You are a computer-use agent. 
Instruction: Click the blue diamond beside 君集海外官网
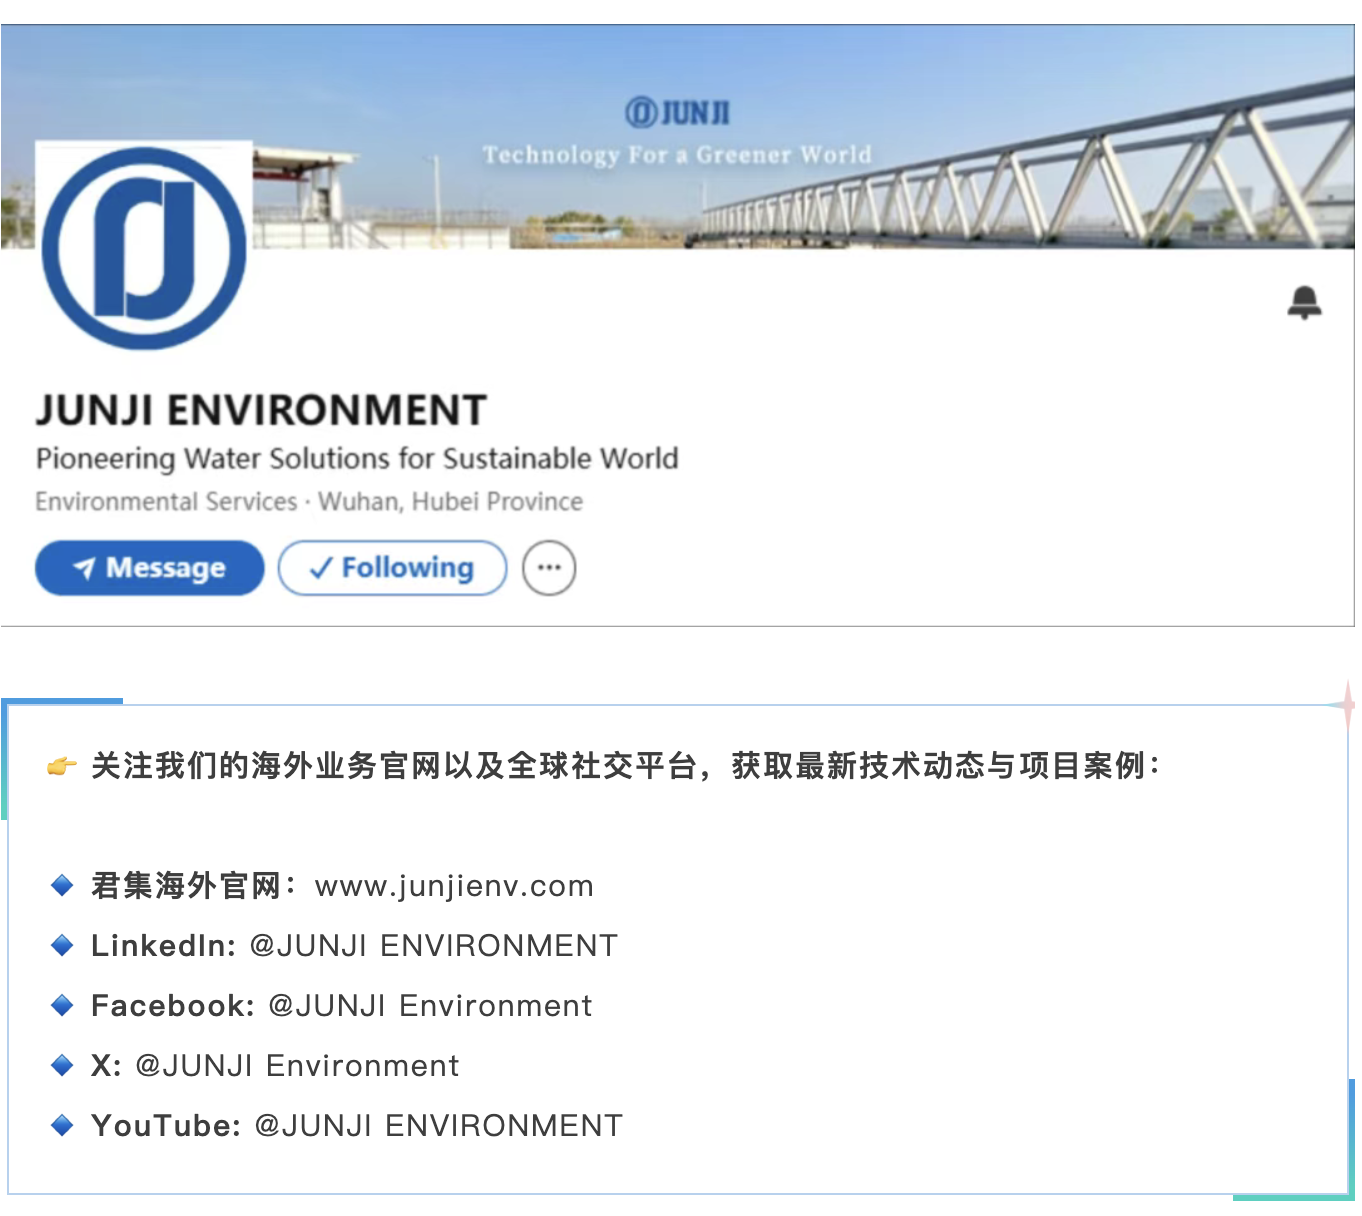pyautogui.click(x=62, y=885)
